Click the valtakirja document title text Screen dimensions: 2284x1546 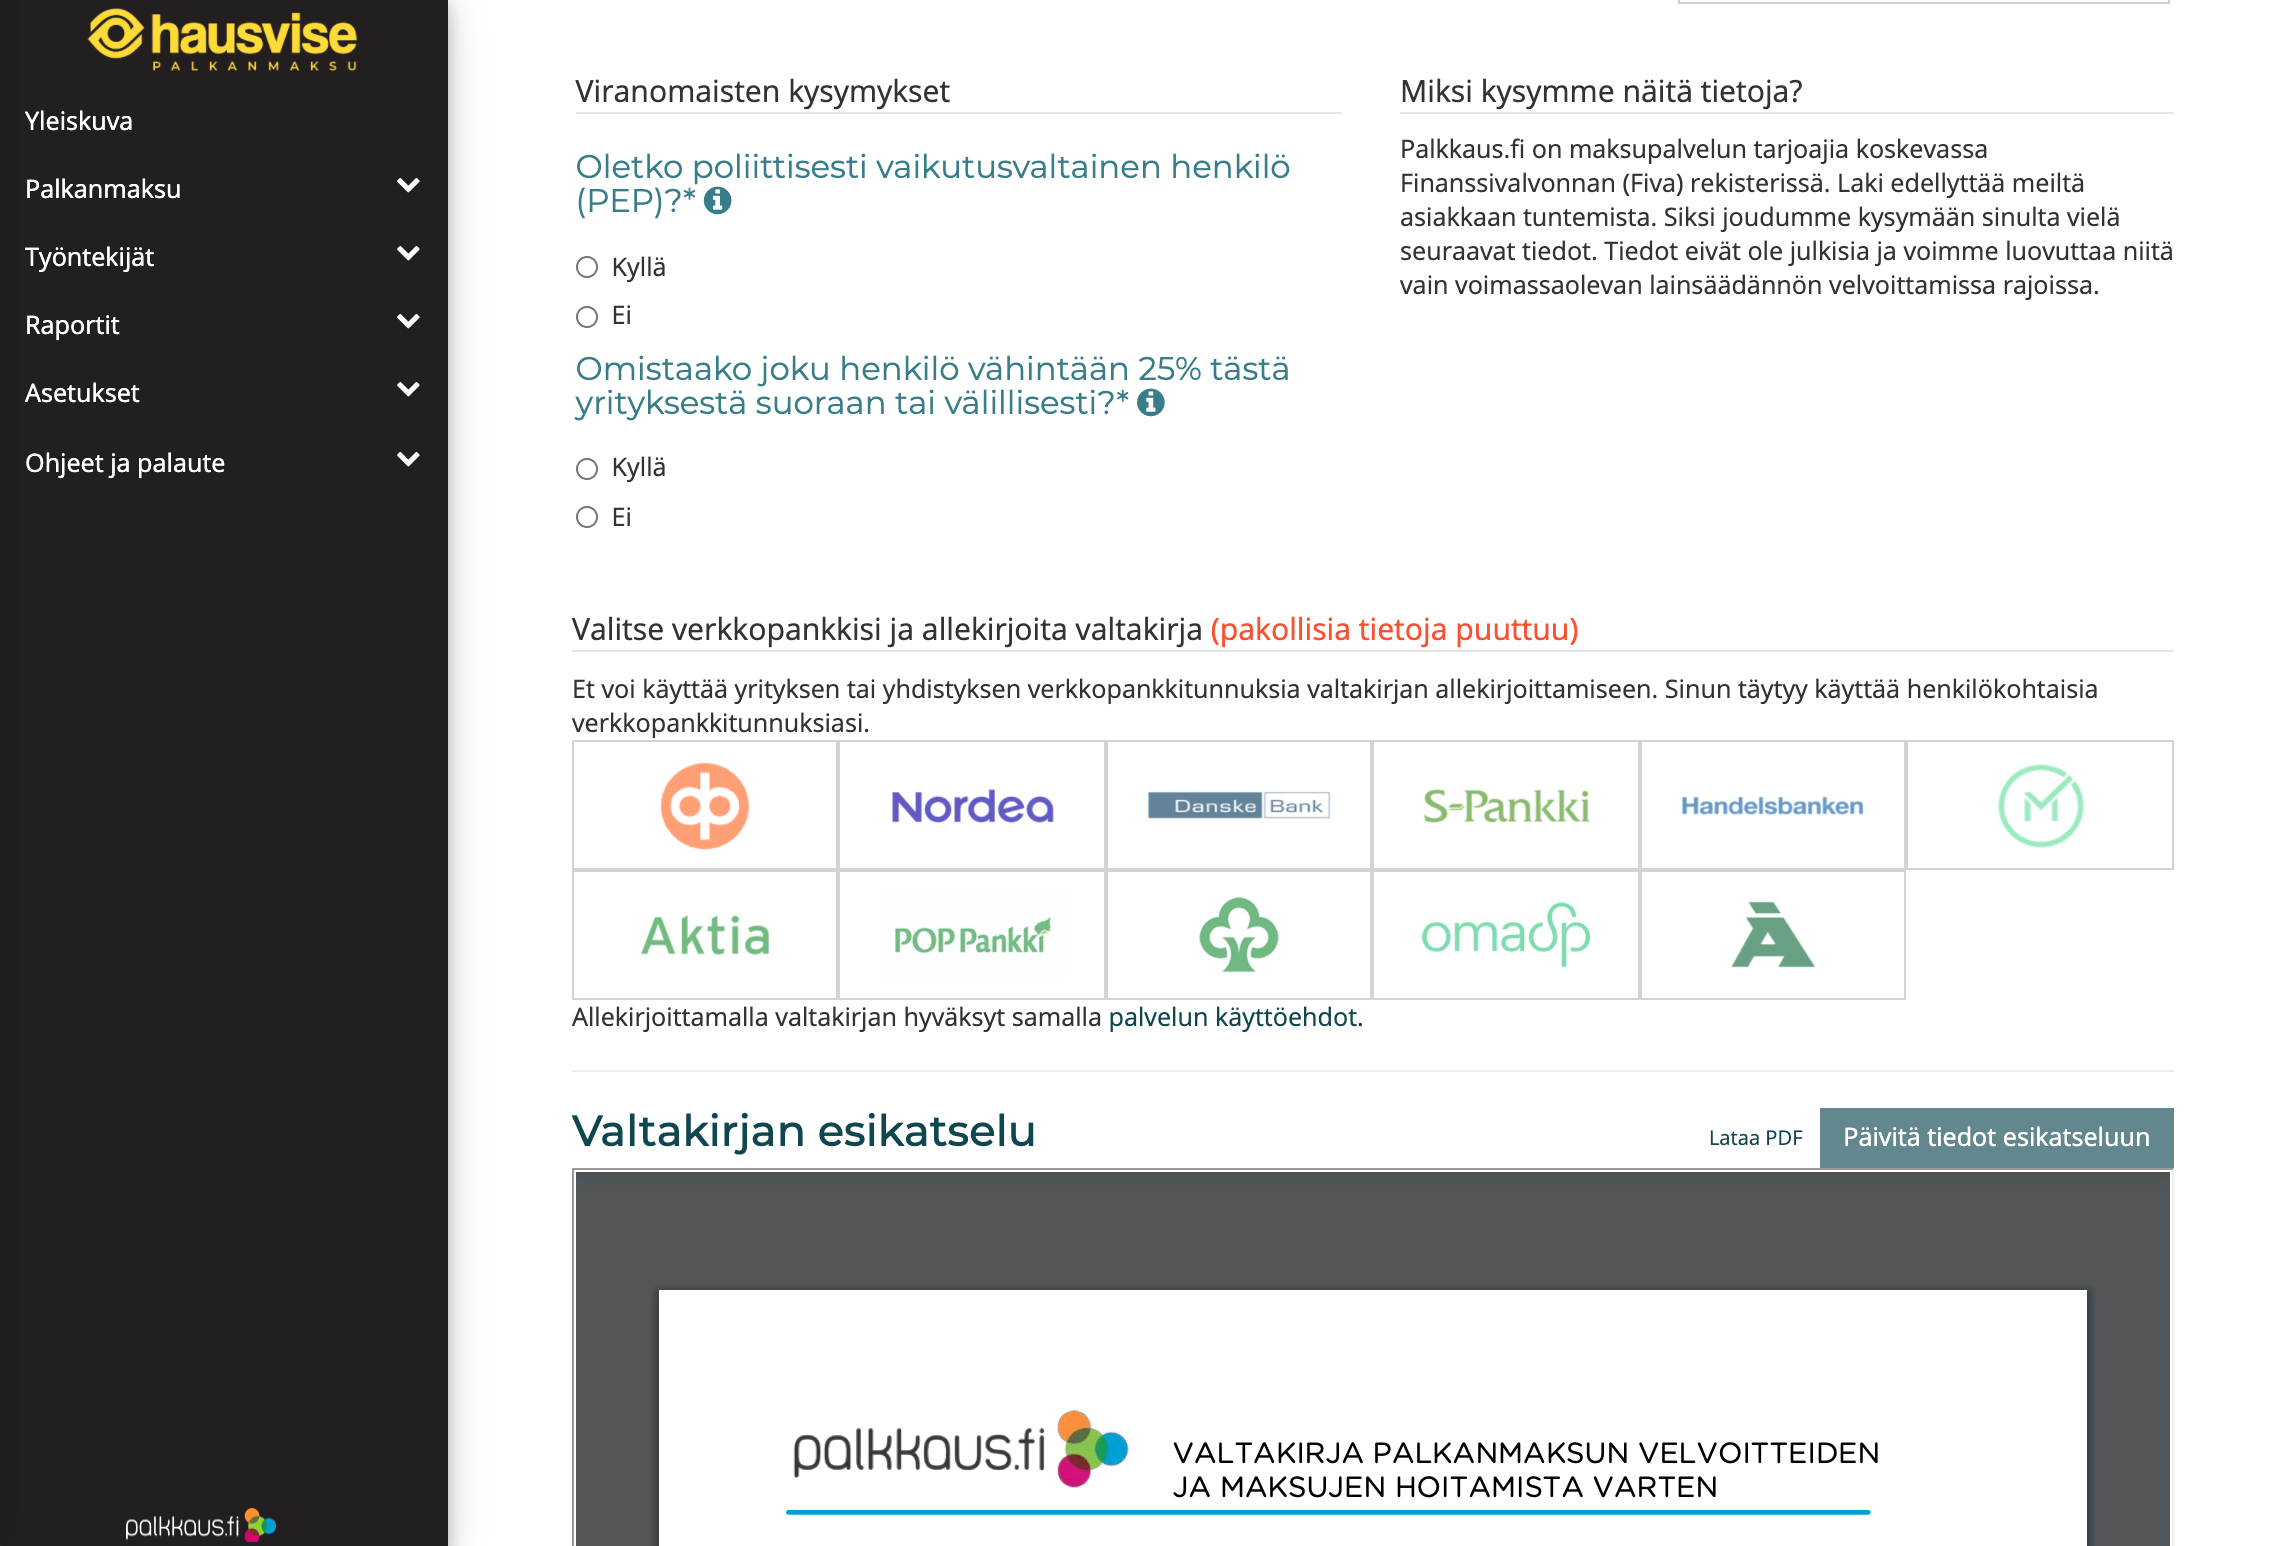pyautogui.click(x=1526, y=1469)
